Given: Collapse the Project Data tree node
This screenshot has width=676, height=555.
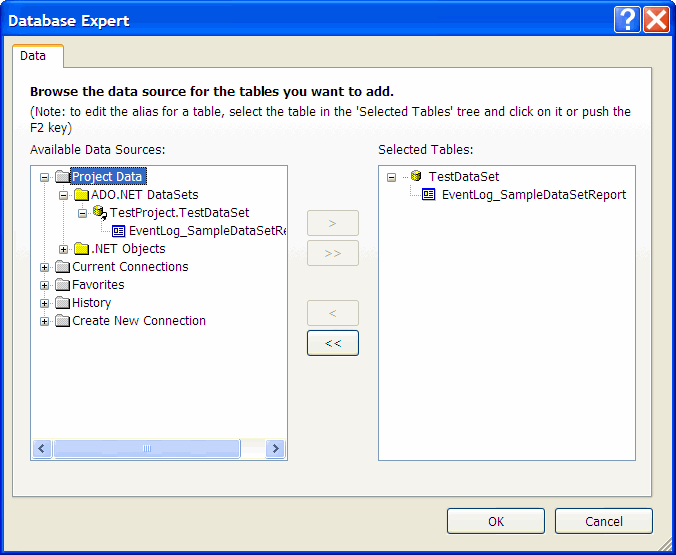Looking at the screenshot, I should tap(44, 178).
